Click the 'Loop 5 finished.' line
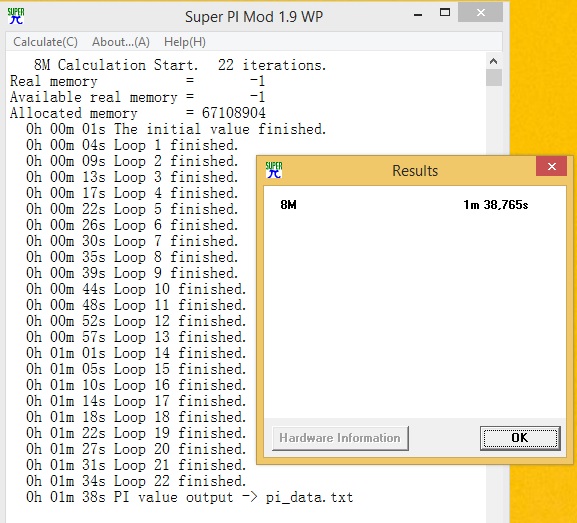577x523 pixels. (x=132, y=209)
